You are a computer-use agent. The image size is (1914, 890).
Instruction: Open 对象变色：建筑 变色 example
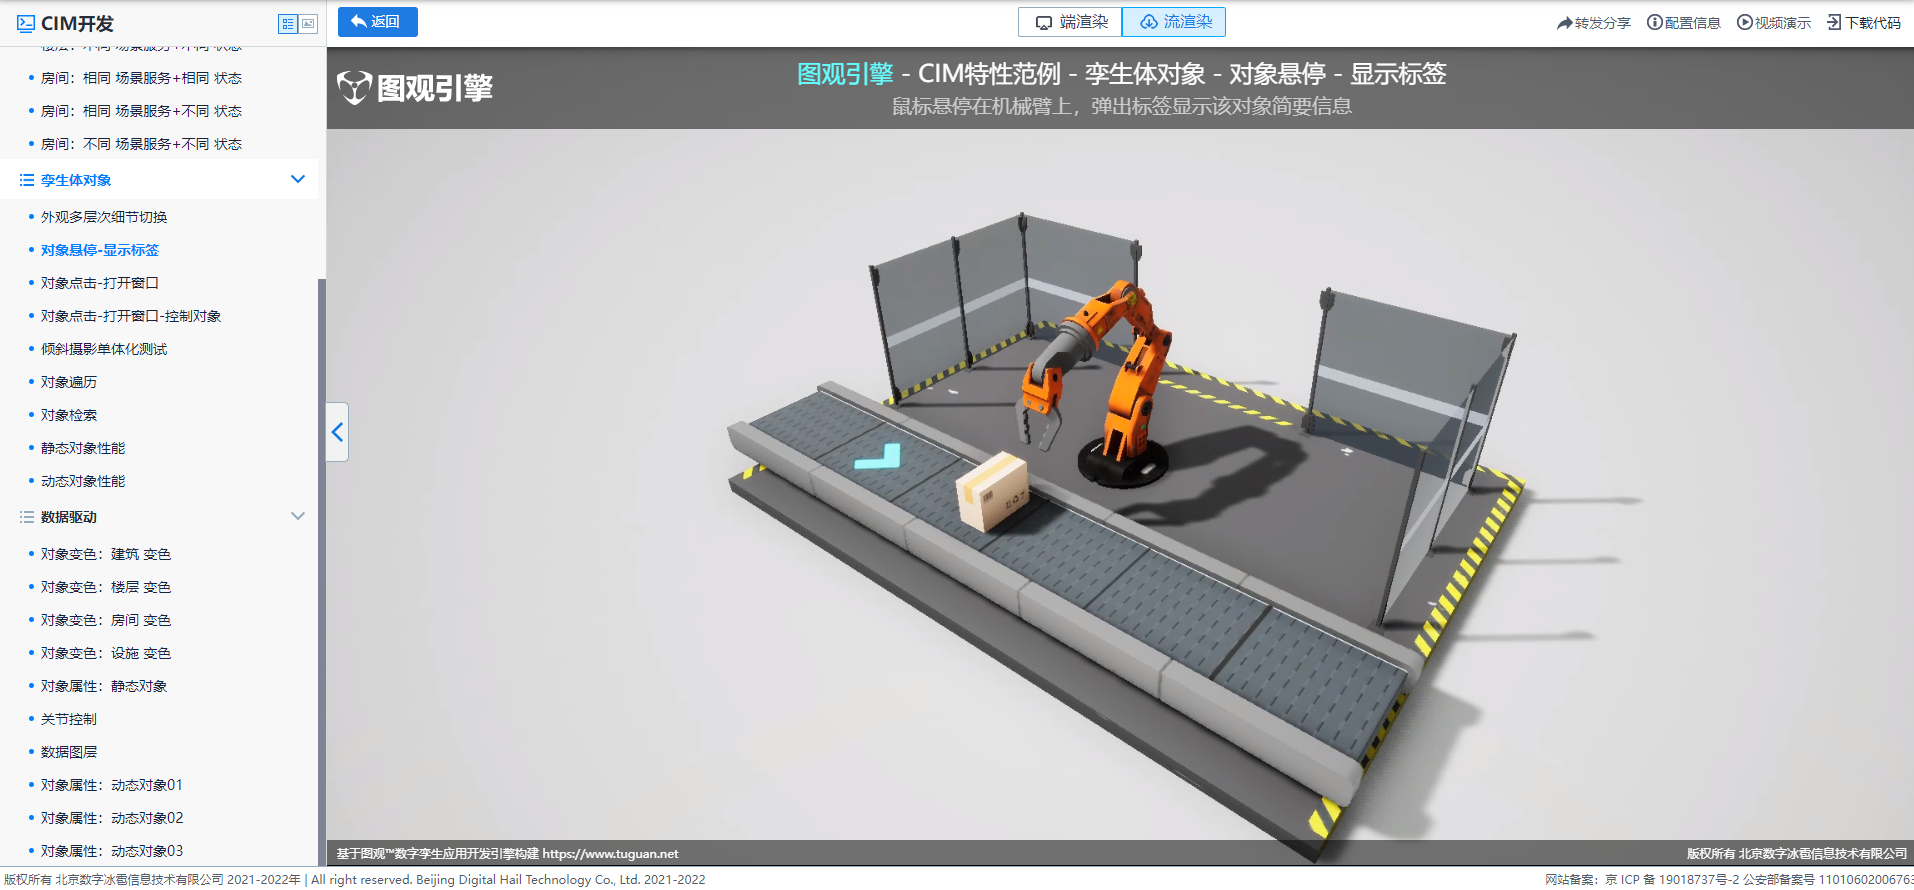106,554
